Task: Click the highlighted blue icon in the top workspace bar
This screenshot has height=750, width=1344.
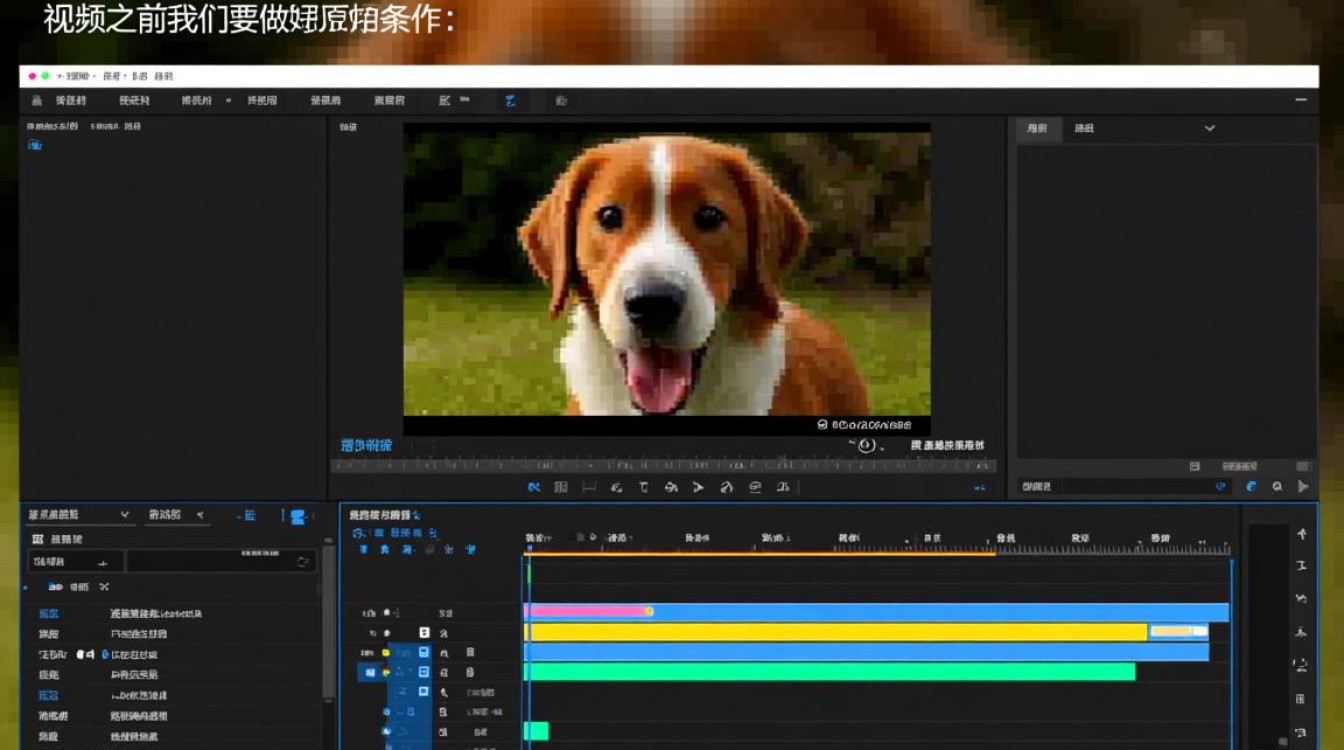Action: [510, 100]
